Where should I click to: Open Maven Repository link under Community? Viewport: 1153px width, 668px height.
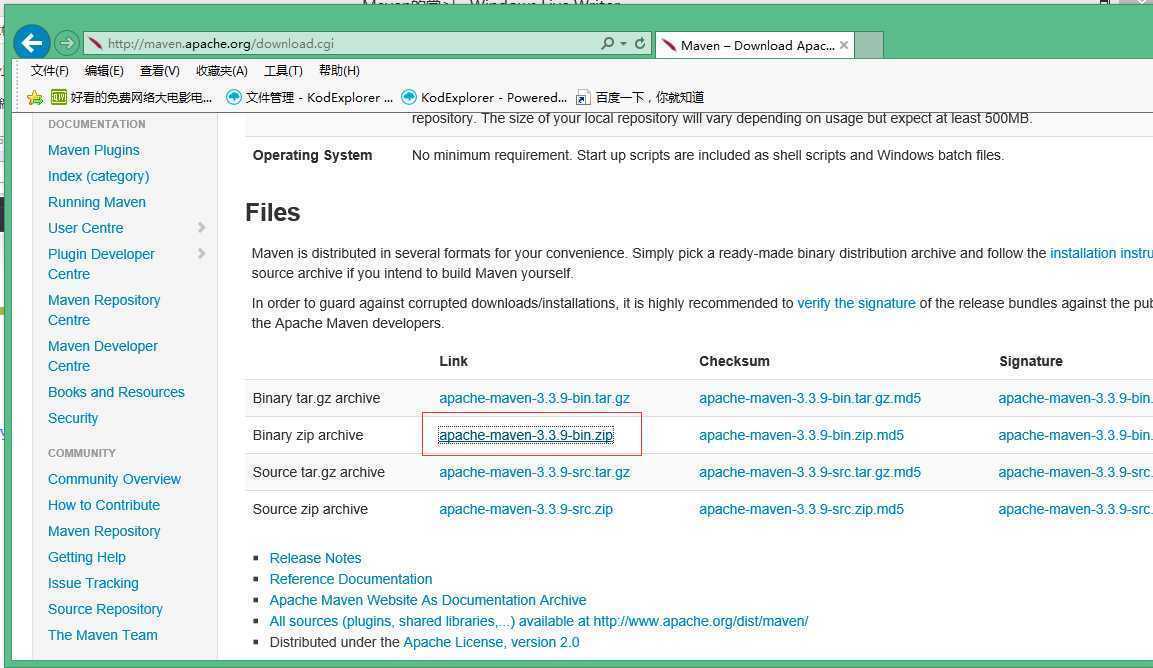pyautogui.click(x=104, y=531)
